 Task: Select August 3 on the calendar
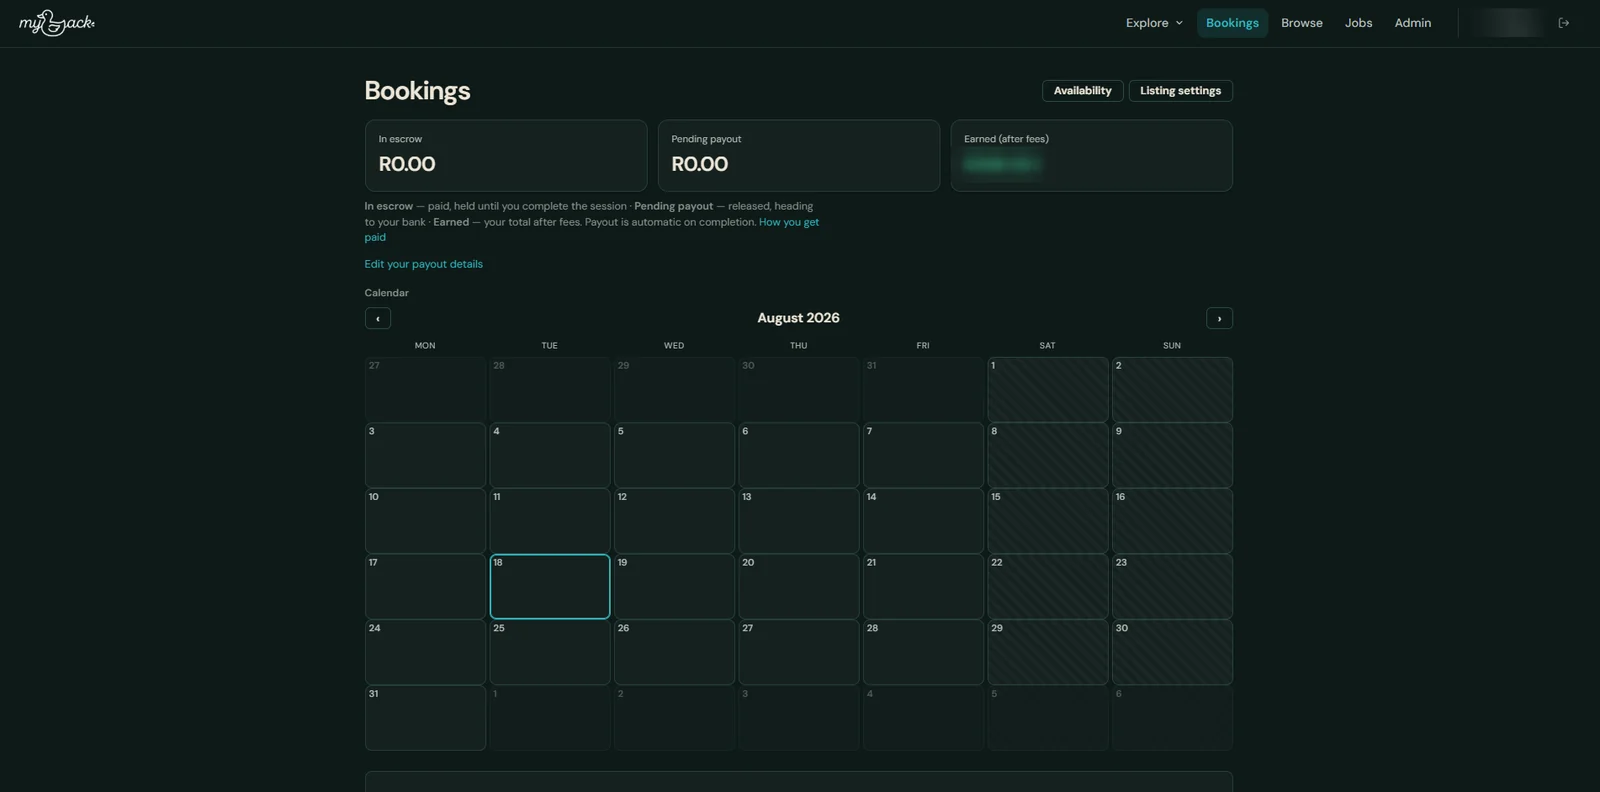[425, 456]
